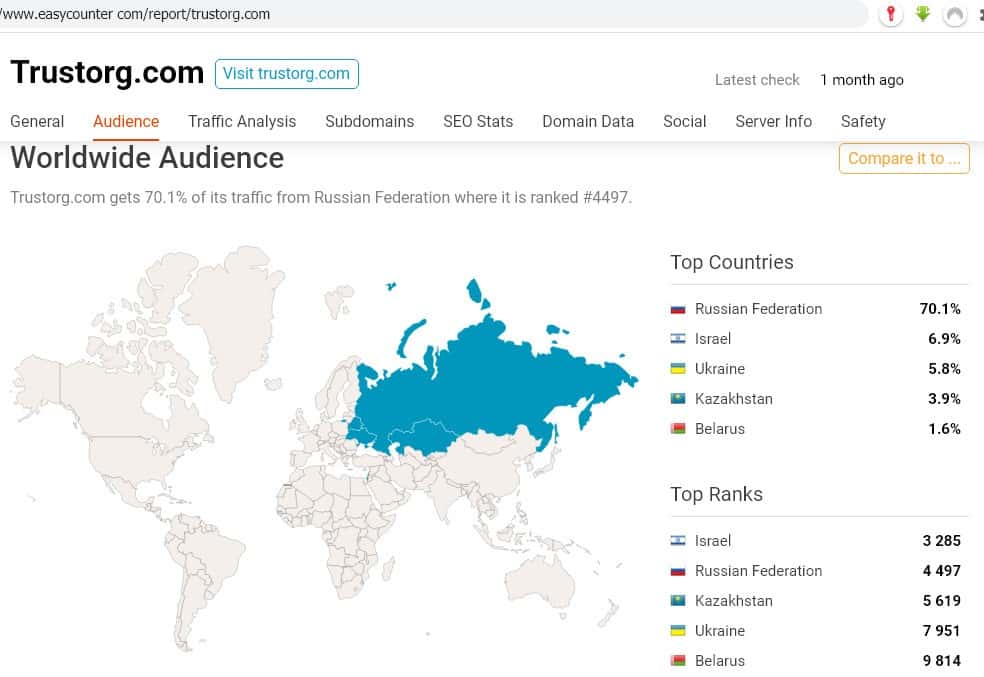Open the Domain Data tab
Screen dimensions: 984x677
pyautogui.click(x=588, y=121)
